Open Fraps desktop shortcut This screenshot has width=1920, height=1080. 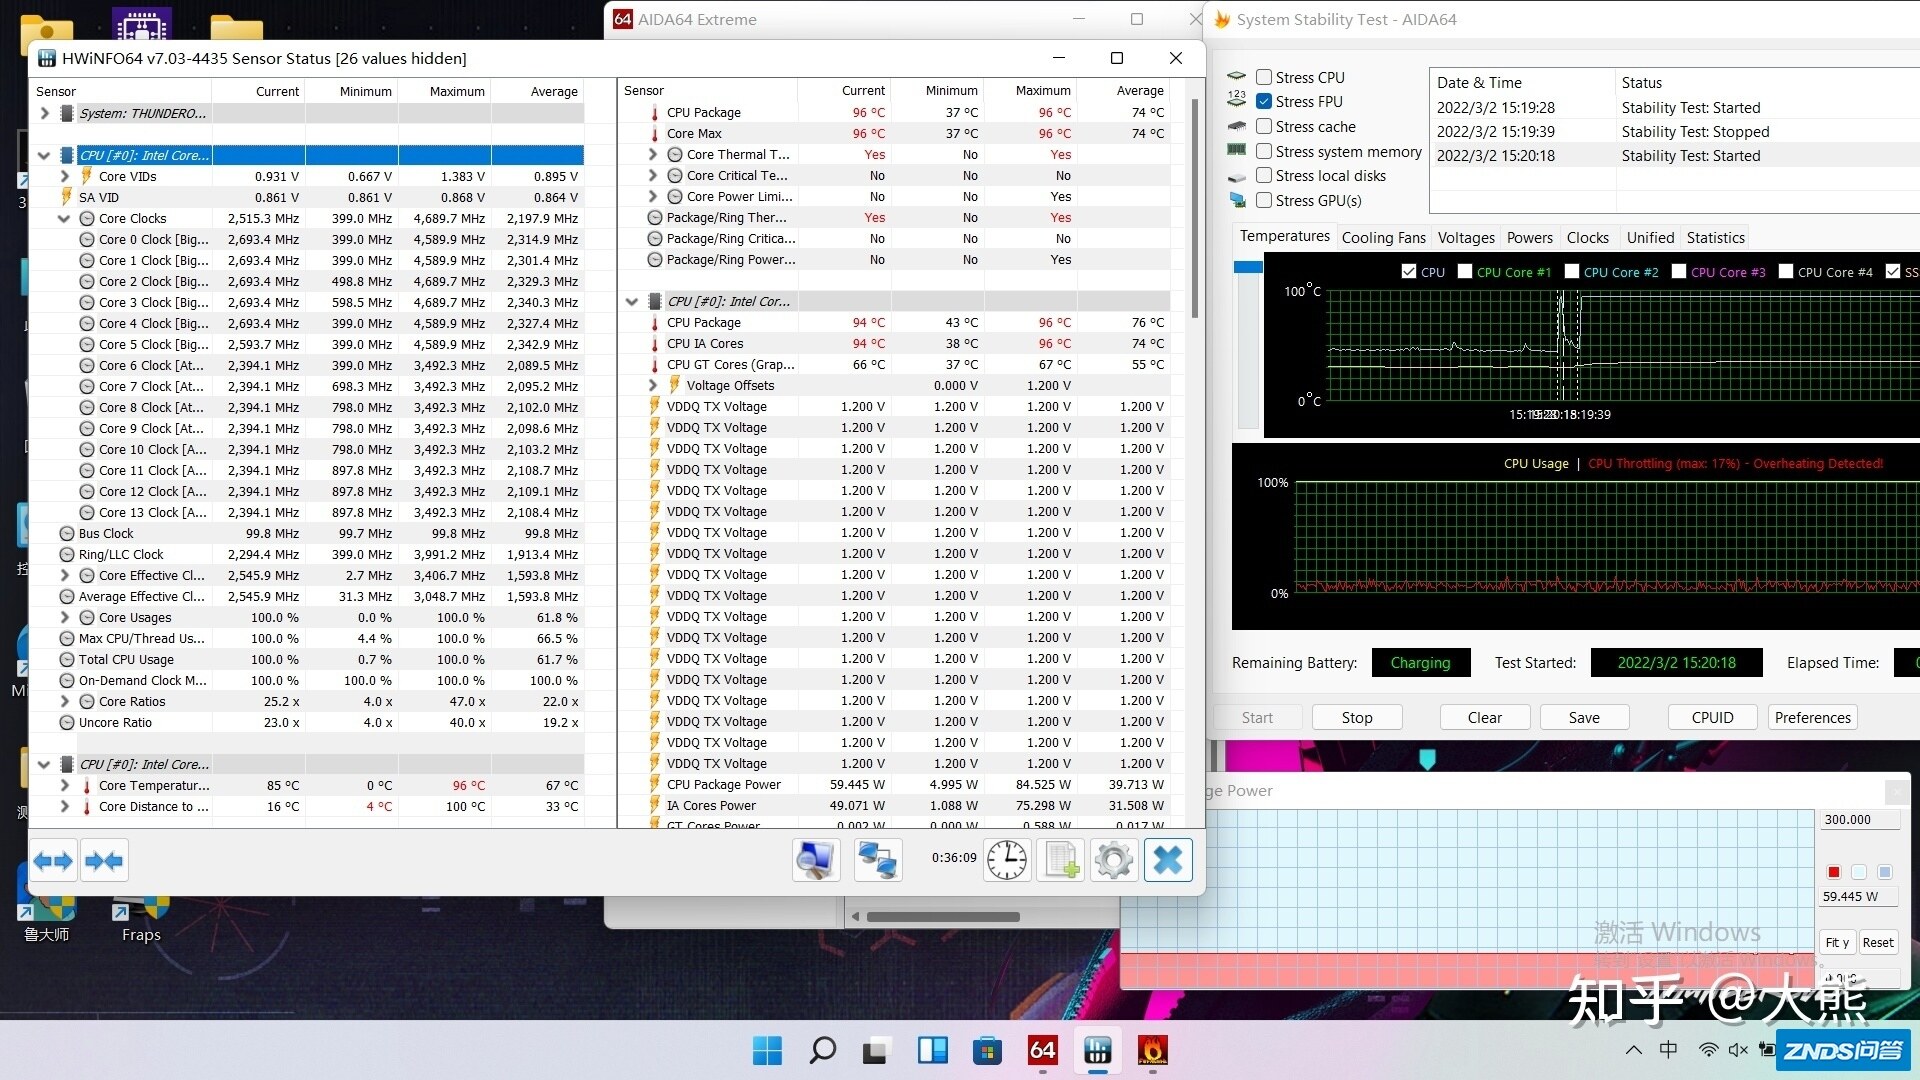141,917
